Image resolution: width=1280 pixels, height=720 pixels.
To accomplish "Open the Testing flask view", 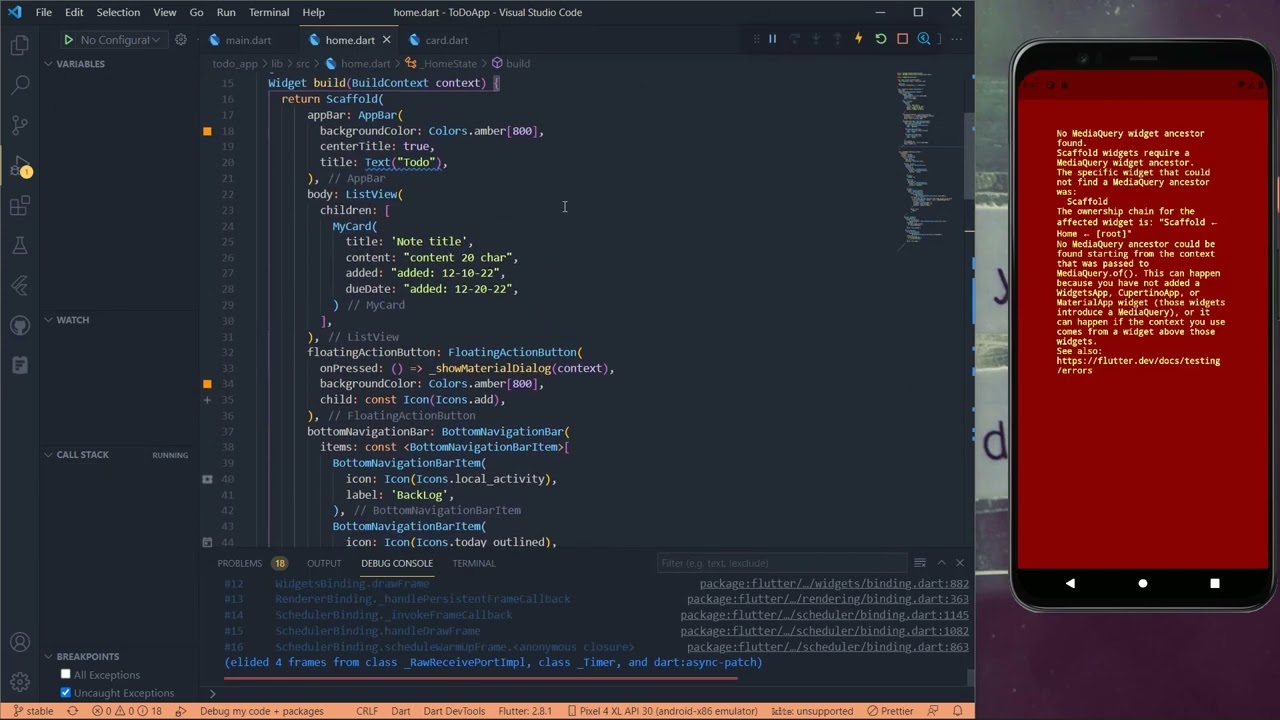I will coord(20,246).
